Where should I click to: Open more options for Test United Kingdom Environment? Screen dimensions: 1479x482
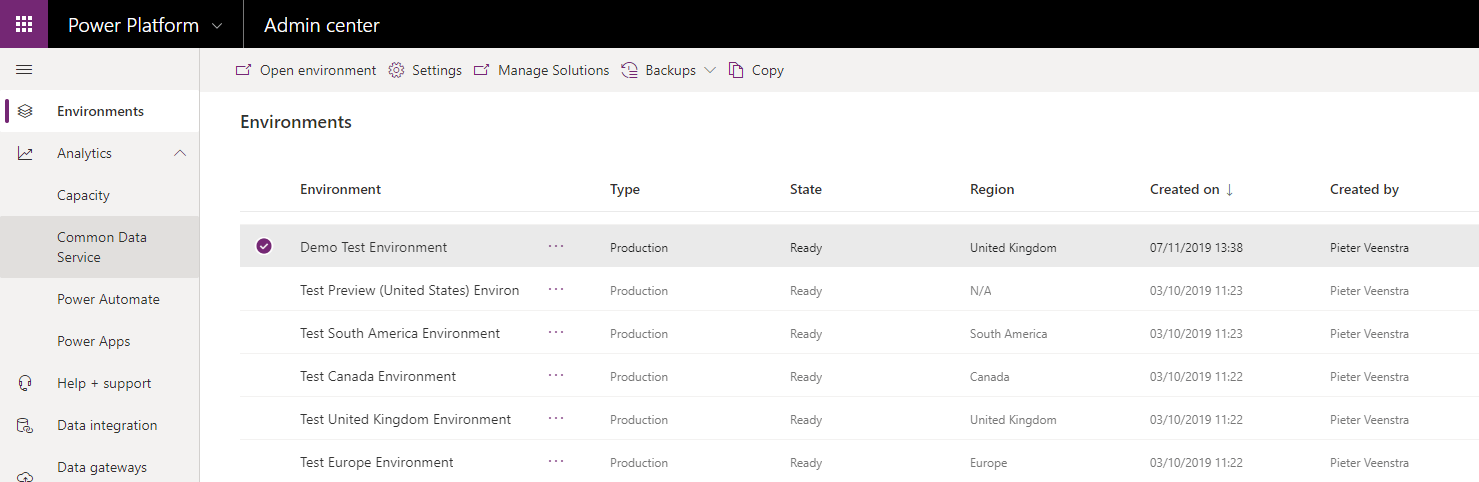pos(556,418)
